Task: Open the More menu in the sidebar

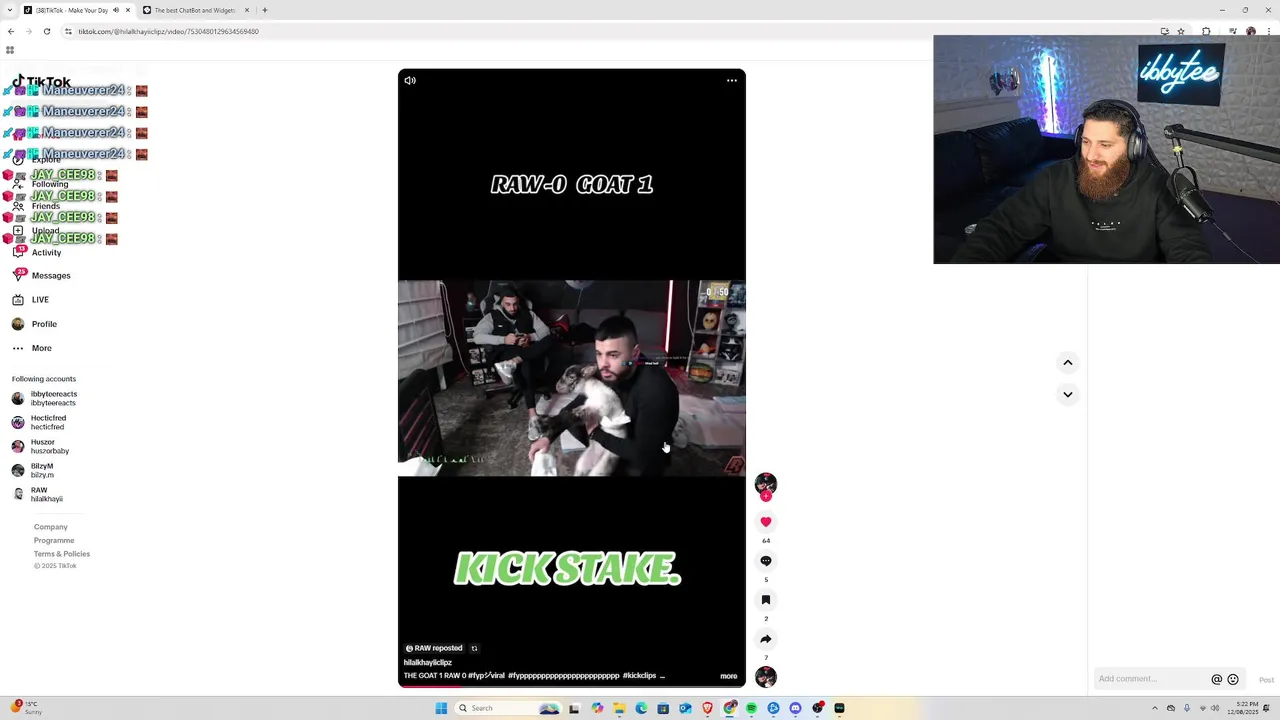Action: 41,348
